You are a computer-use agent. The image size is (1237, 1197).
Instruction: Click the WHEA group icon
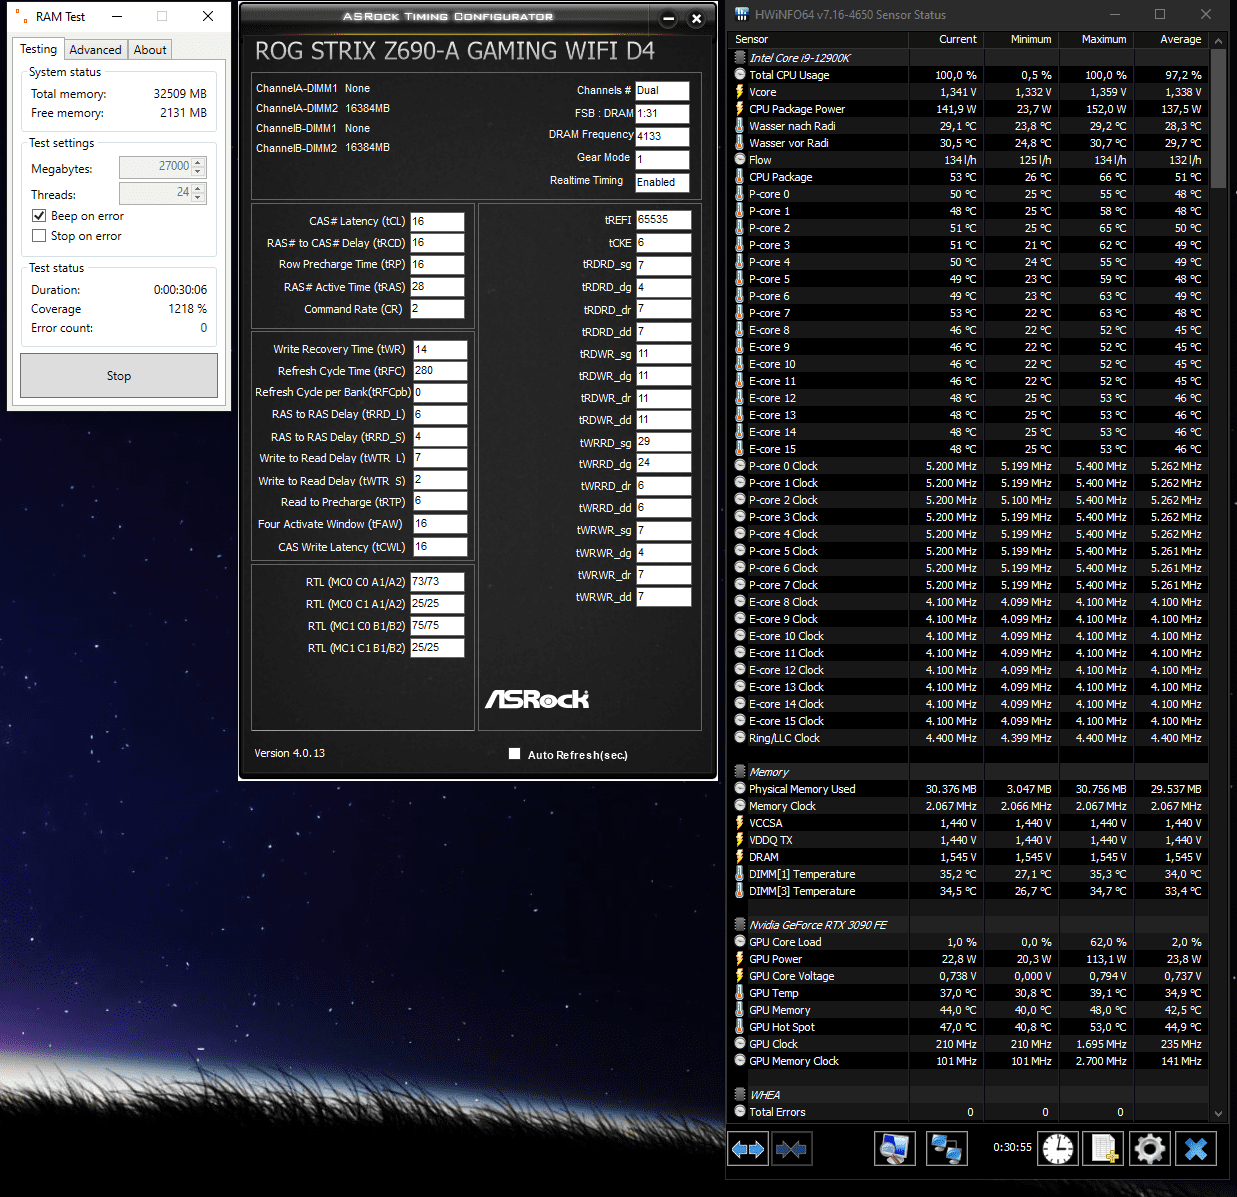[740, 1095]
